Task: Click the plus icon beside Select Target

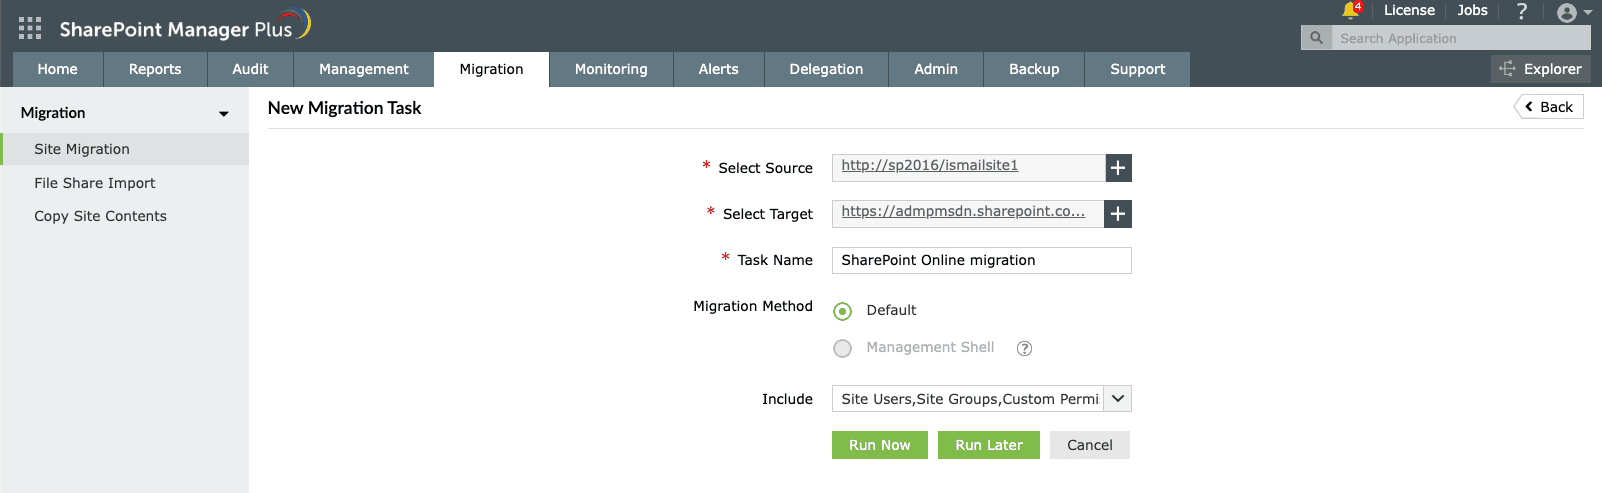Action: click(1118, 214)
